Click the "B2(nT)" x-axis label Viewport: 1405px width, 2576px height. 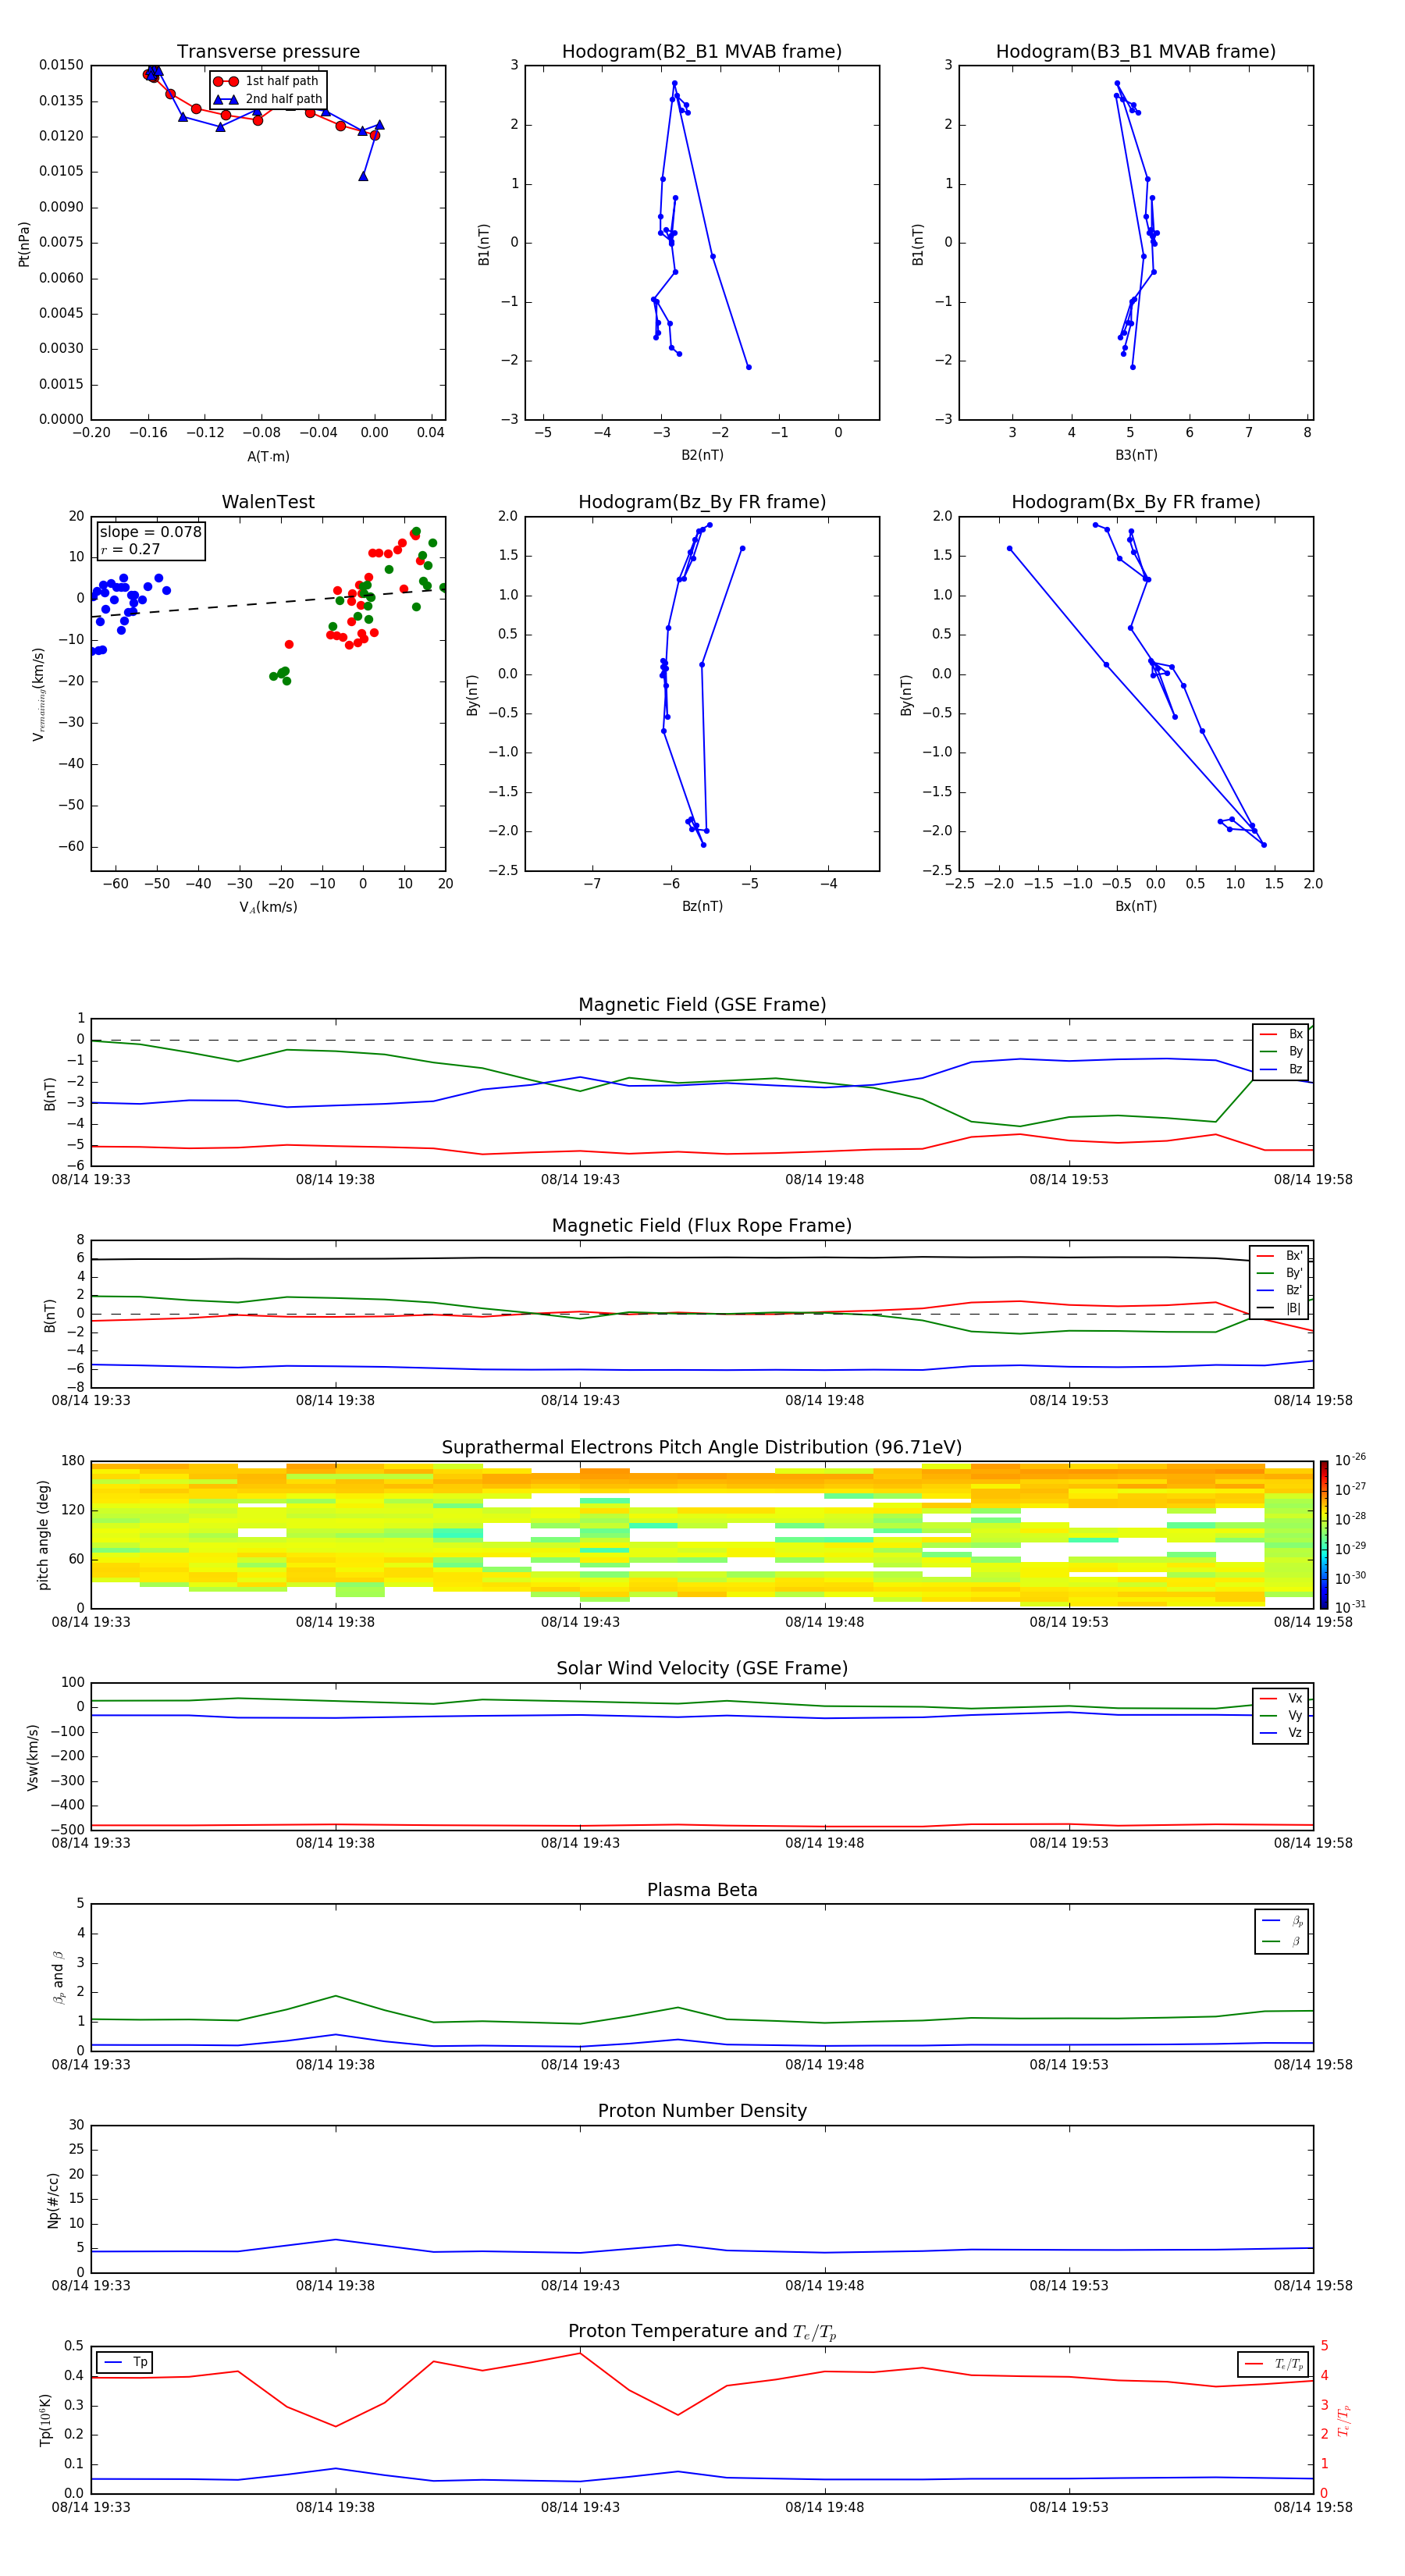pos(702,455)
